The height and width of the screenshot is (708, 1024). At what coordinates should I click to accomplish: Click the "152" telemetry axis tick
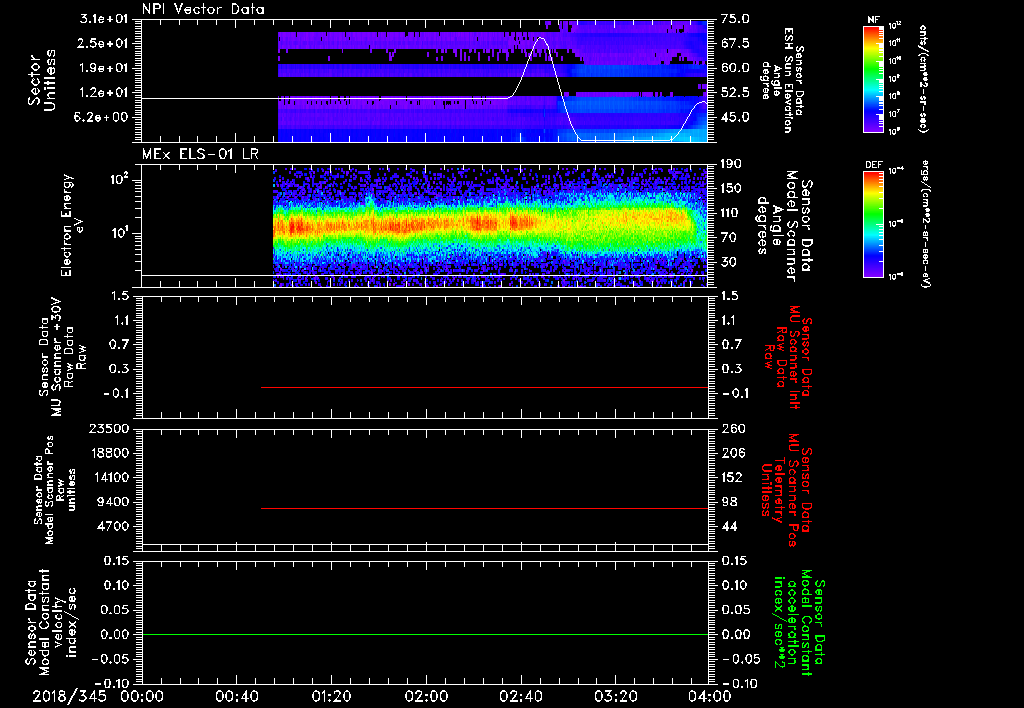pyautogui.click(x=731, y=477)
